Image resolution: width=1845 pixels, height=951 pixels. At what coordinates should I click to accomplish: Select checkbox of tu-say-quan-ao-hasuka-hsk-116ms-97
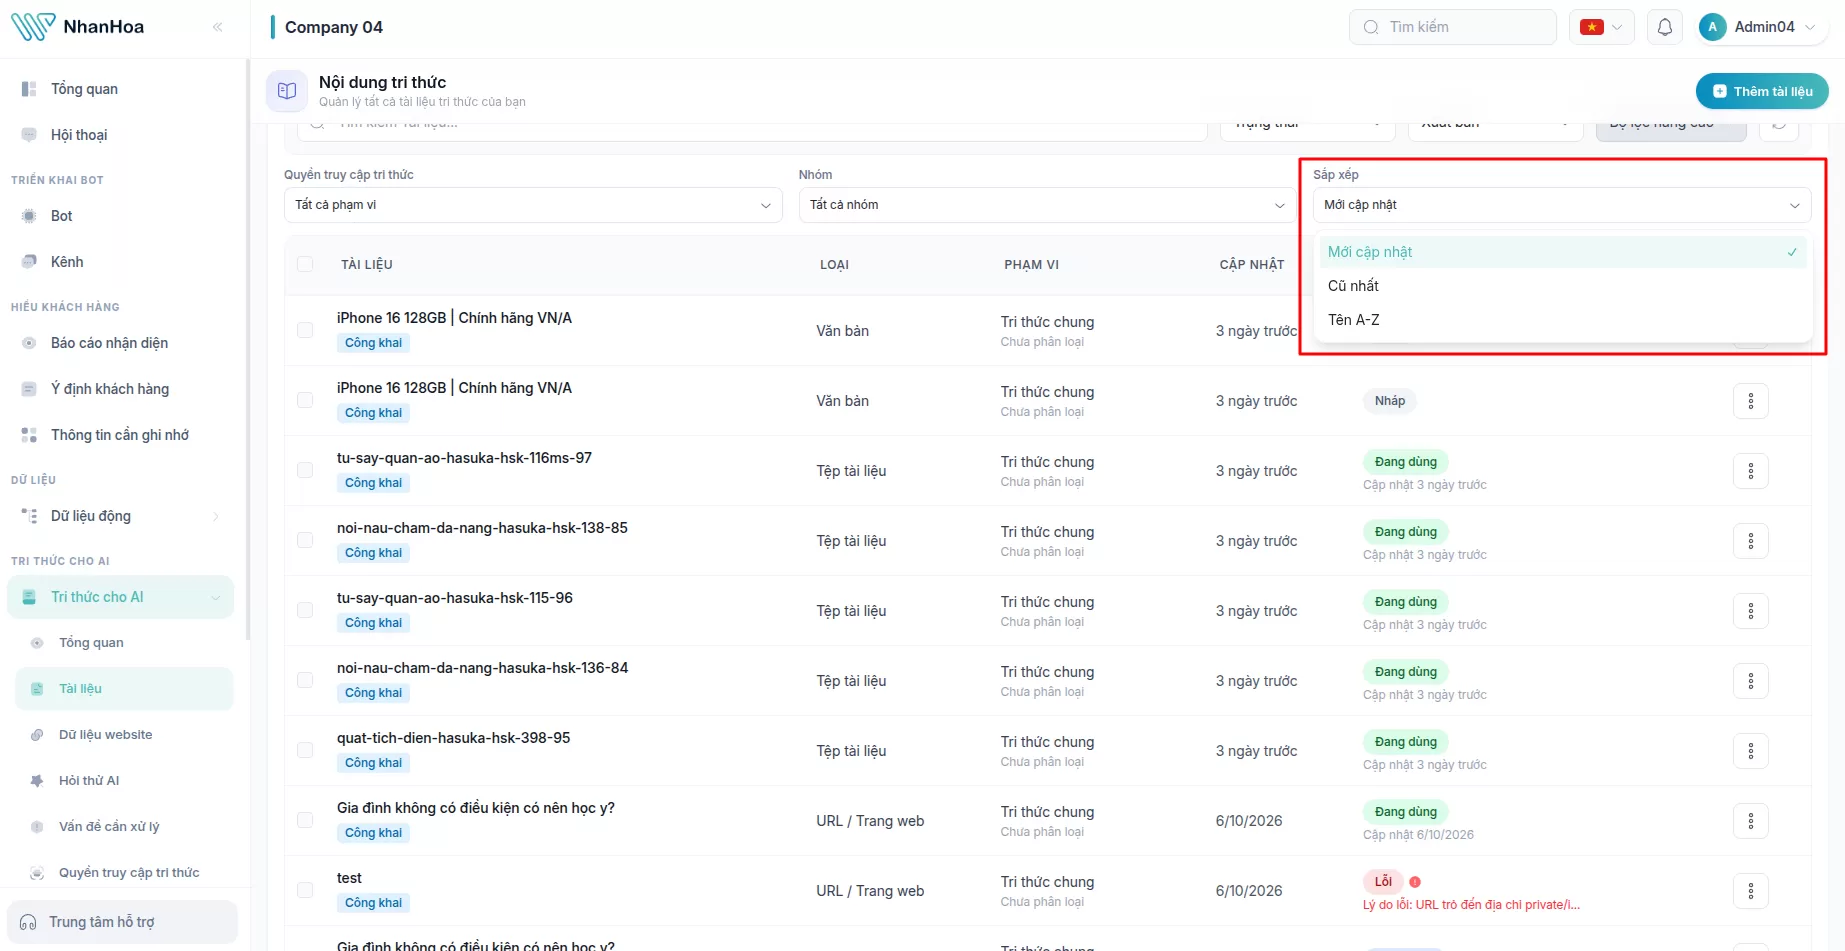click(305, 470)
